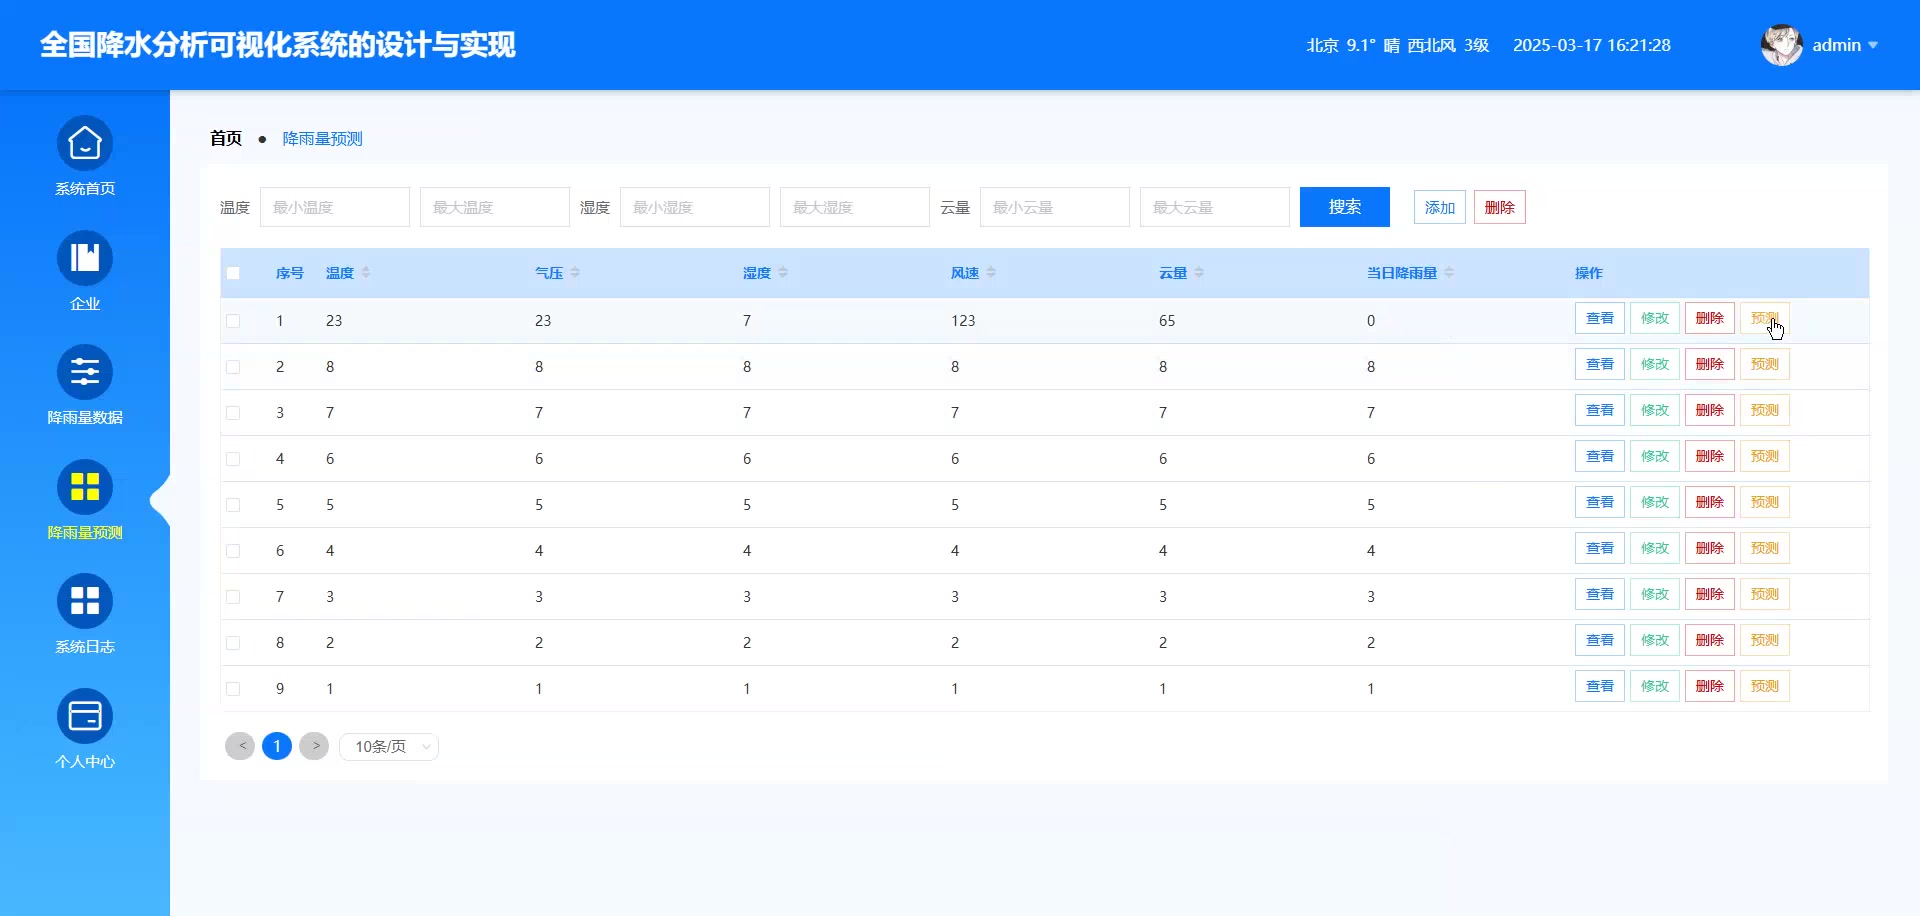The height and width of the screenshot is (916, 1920).
Task: Click the 添加 add button
Action: click(1440, 207)
